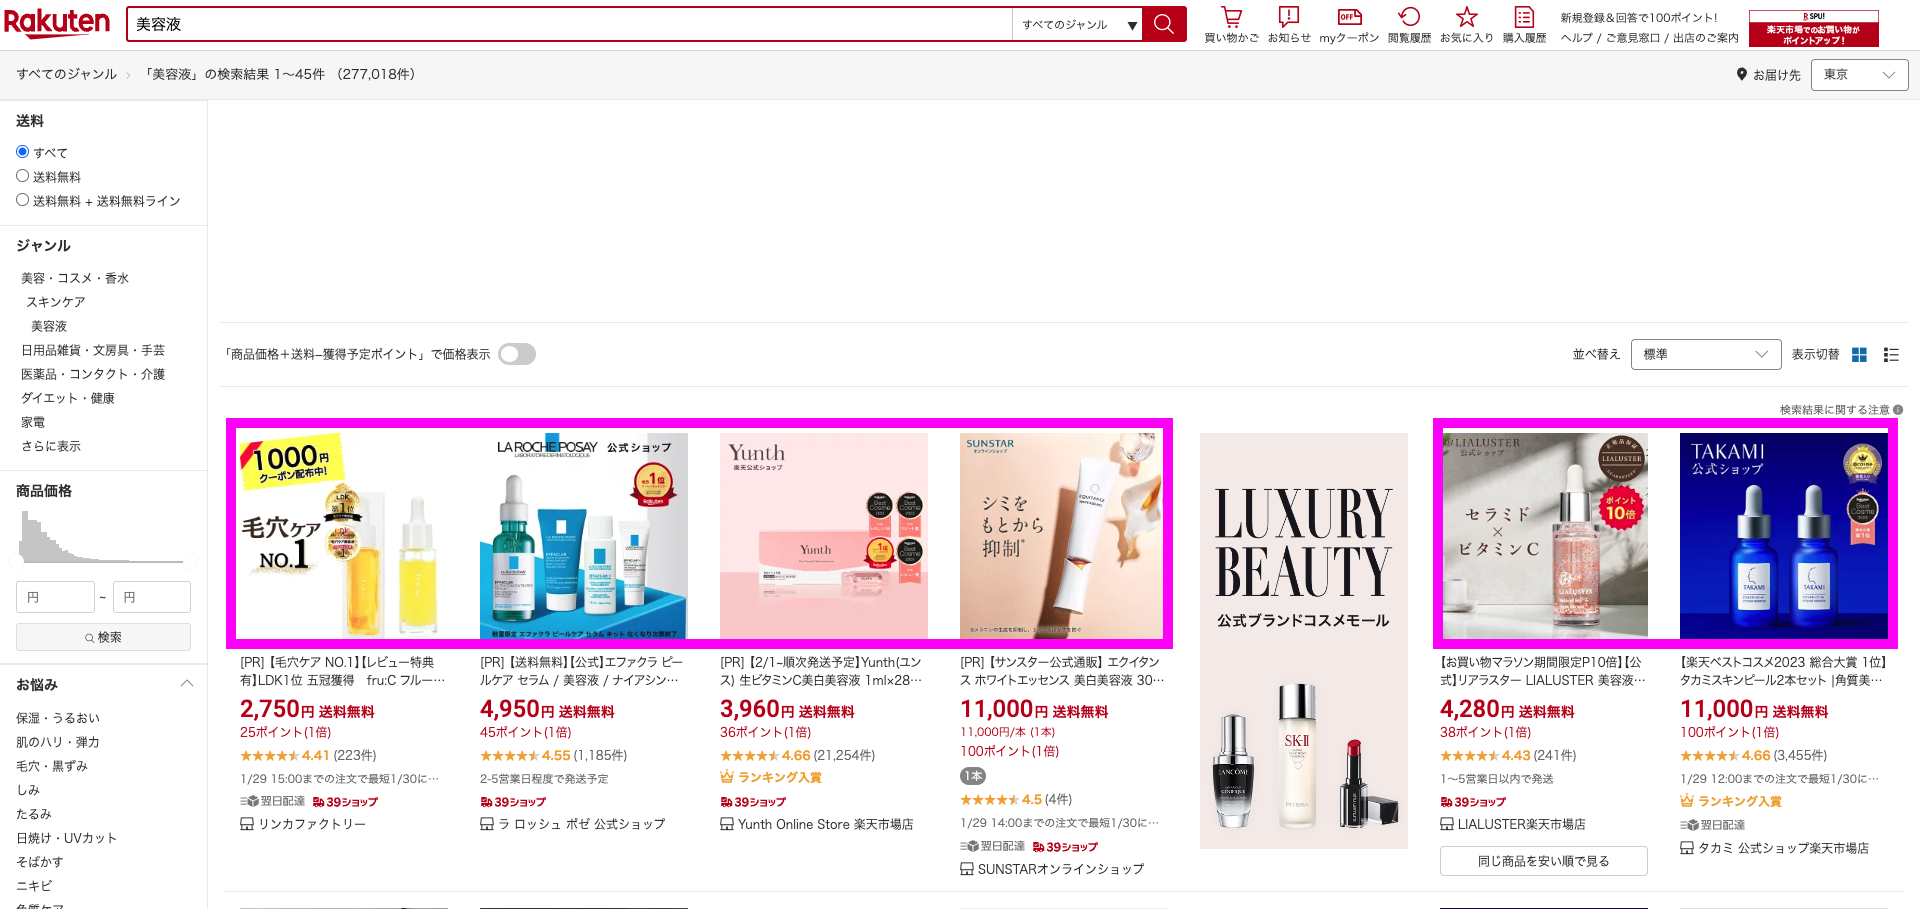Switch to grid view display icon

[x=1859, y=355]
